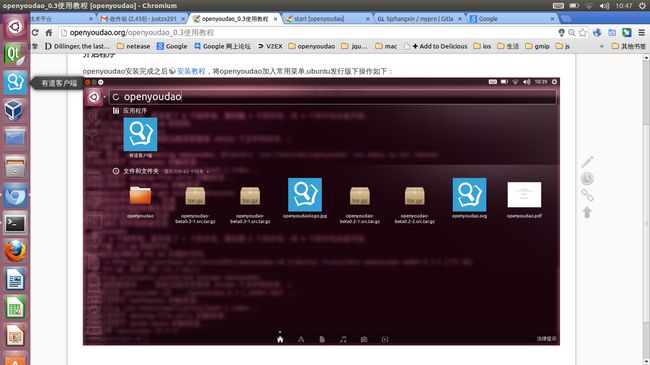The height and width of the screenshot is (365, 650).
Task: Launch VirtualBox from the launcher
Action: click(x=15, y=110)
